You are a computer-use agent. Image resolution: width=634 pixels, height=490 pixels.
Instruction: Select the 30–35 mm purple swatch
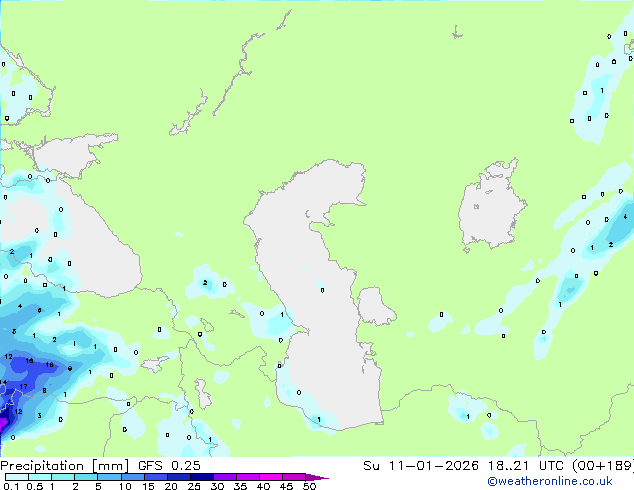click(x=225, y=477)
